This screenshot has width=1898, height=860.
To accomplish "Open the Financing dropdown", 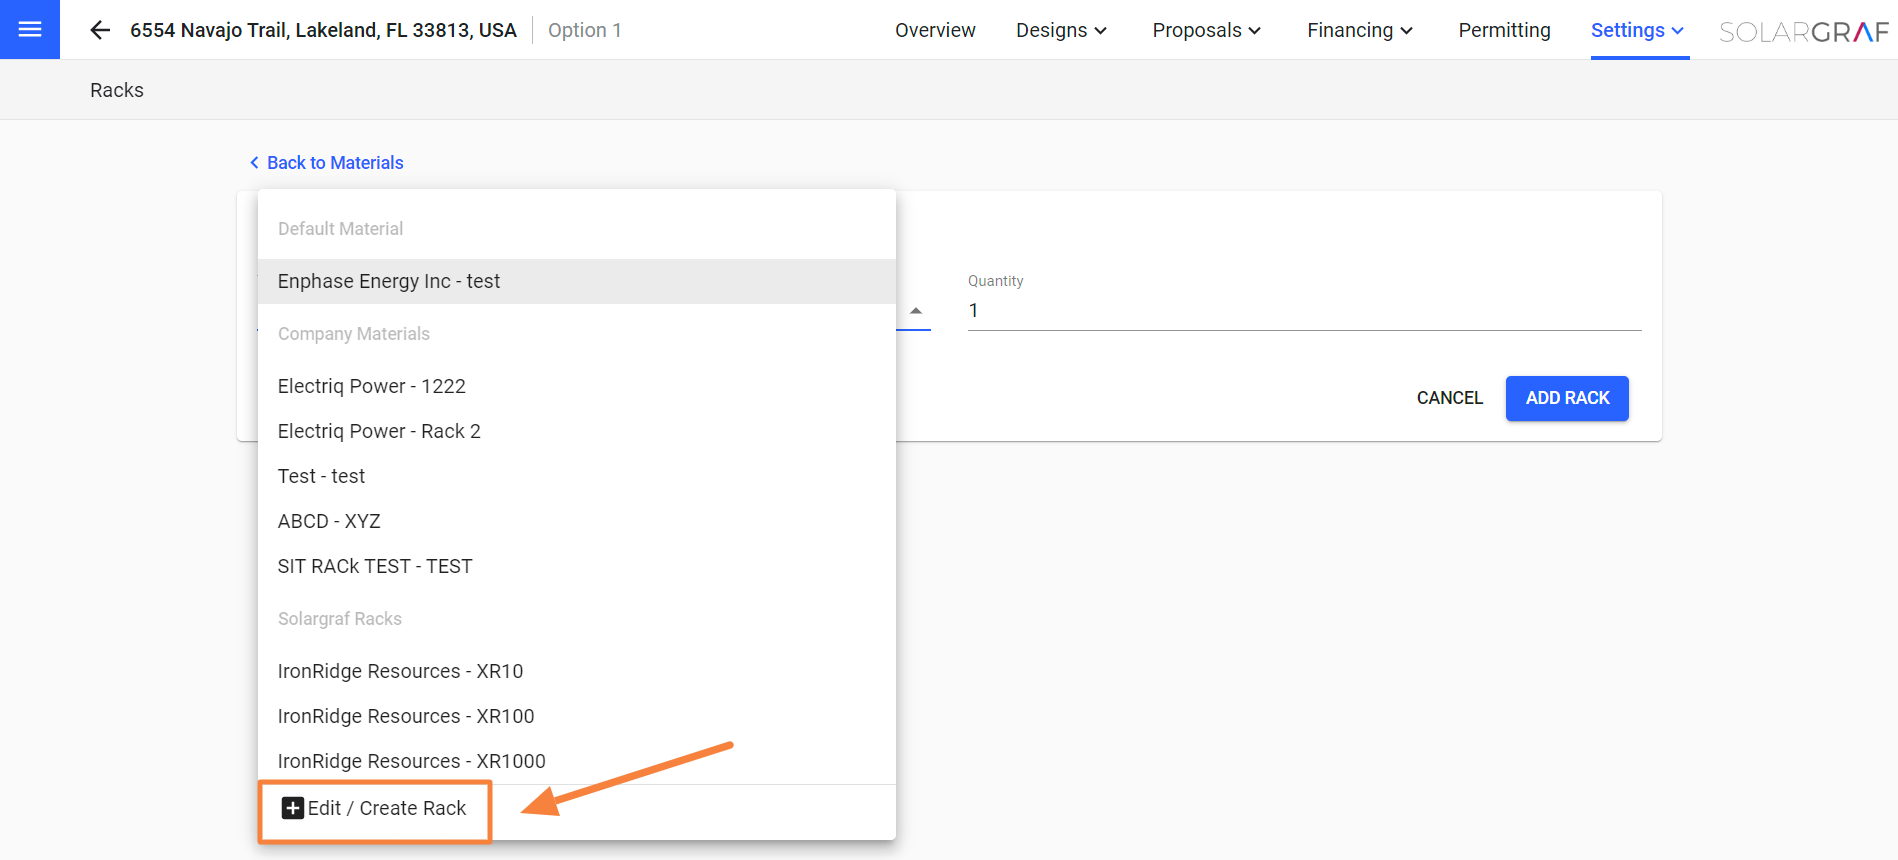I will (1359, 30).
